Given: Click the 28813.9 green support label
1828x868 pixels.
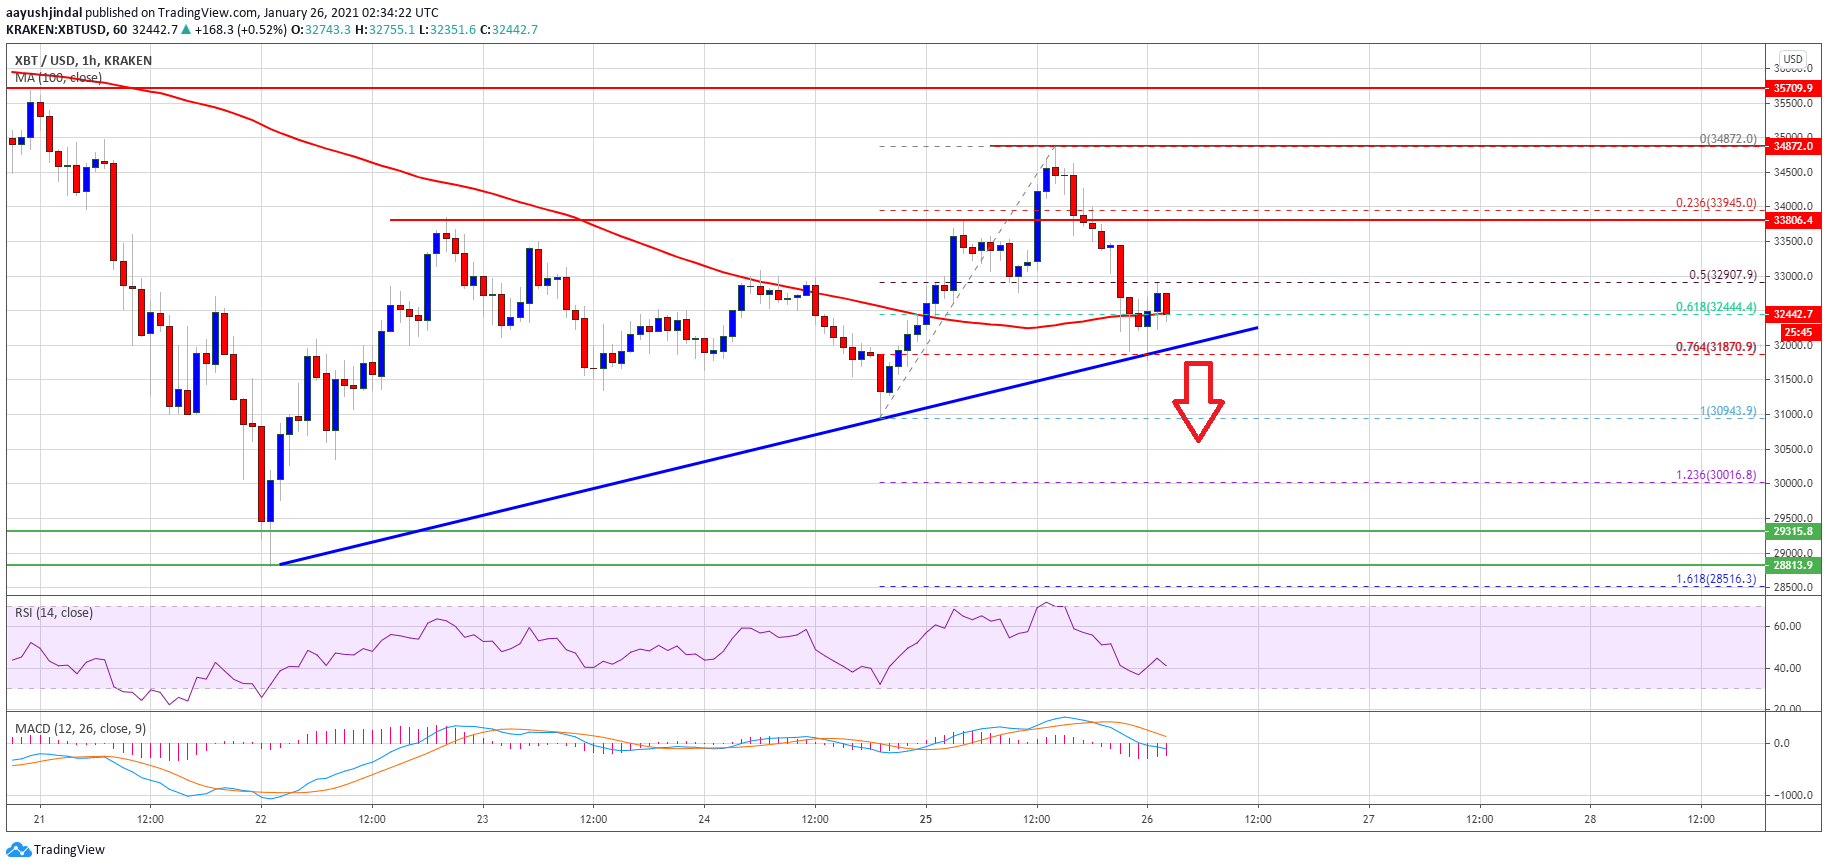Looking at the screenshot, I should (x=1793, y=565).
